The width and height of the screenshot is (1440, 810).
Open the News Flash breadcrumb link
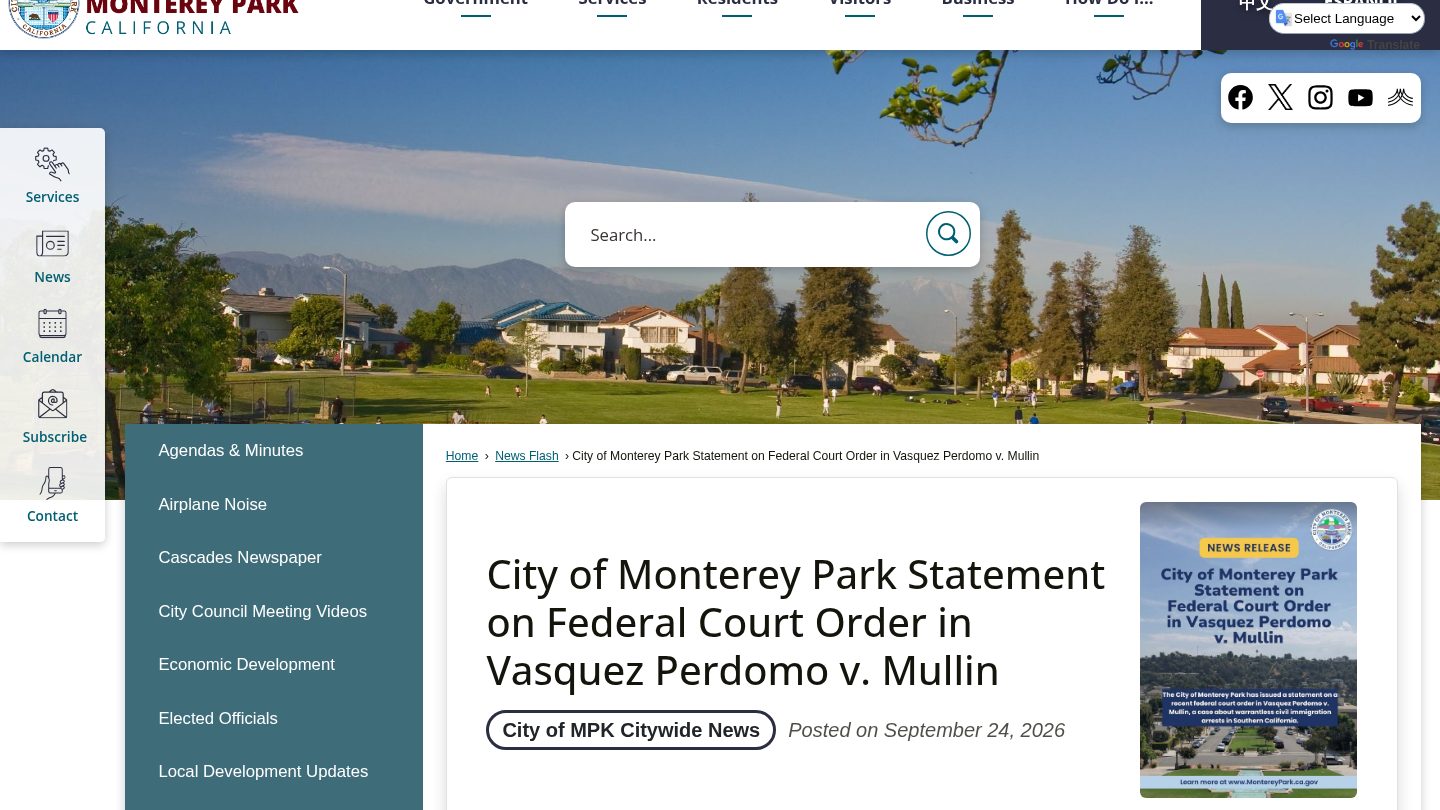click(x=527, y=456)
